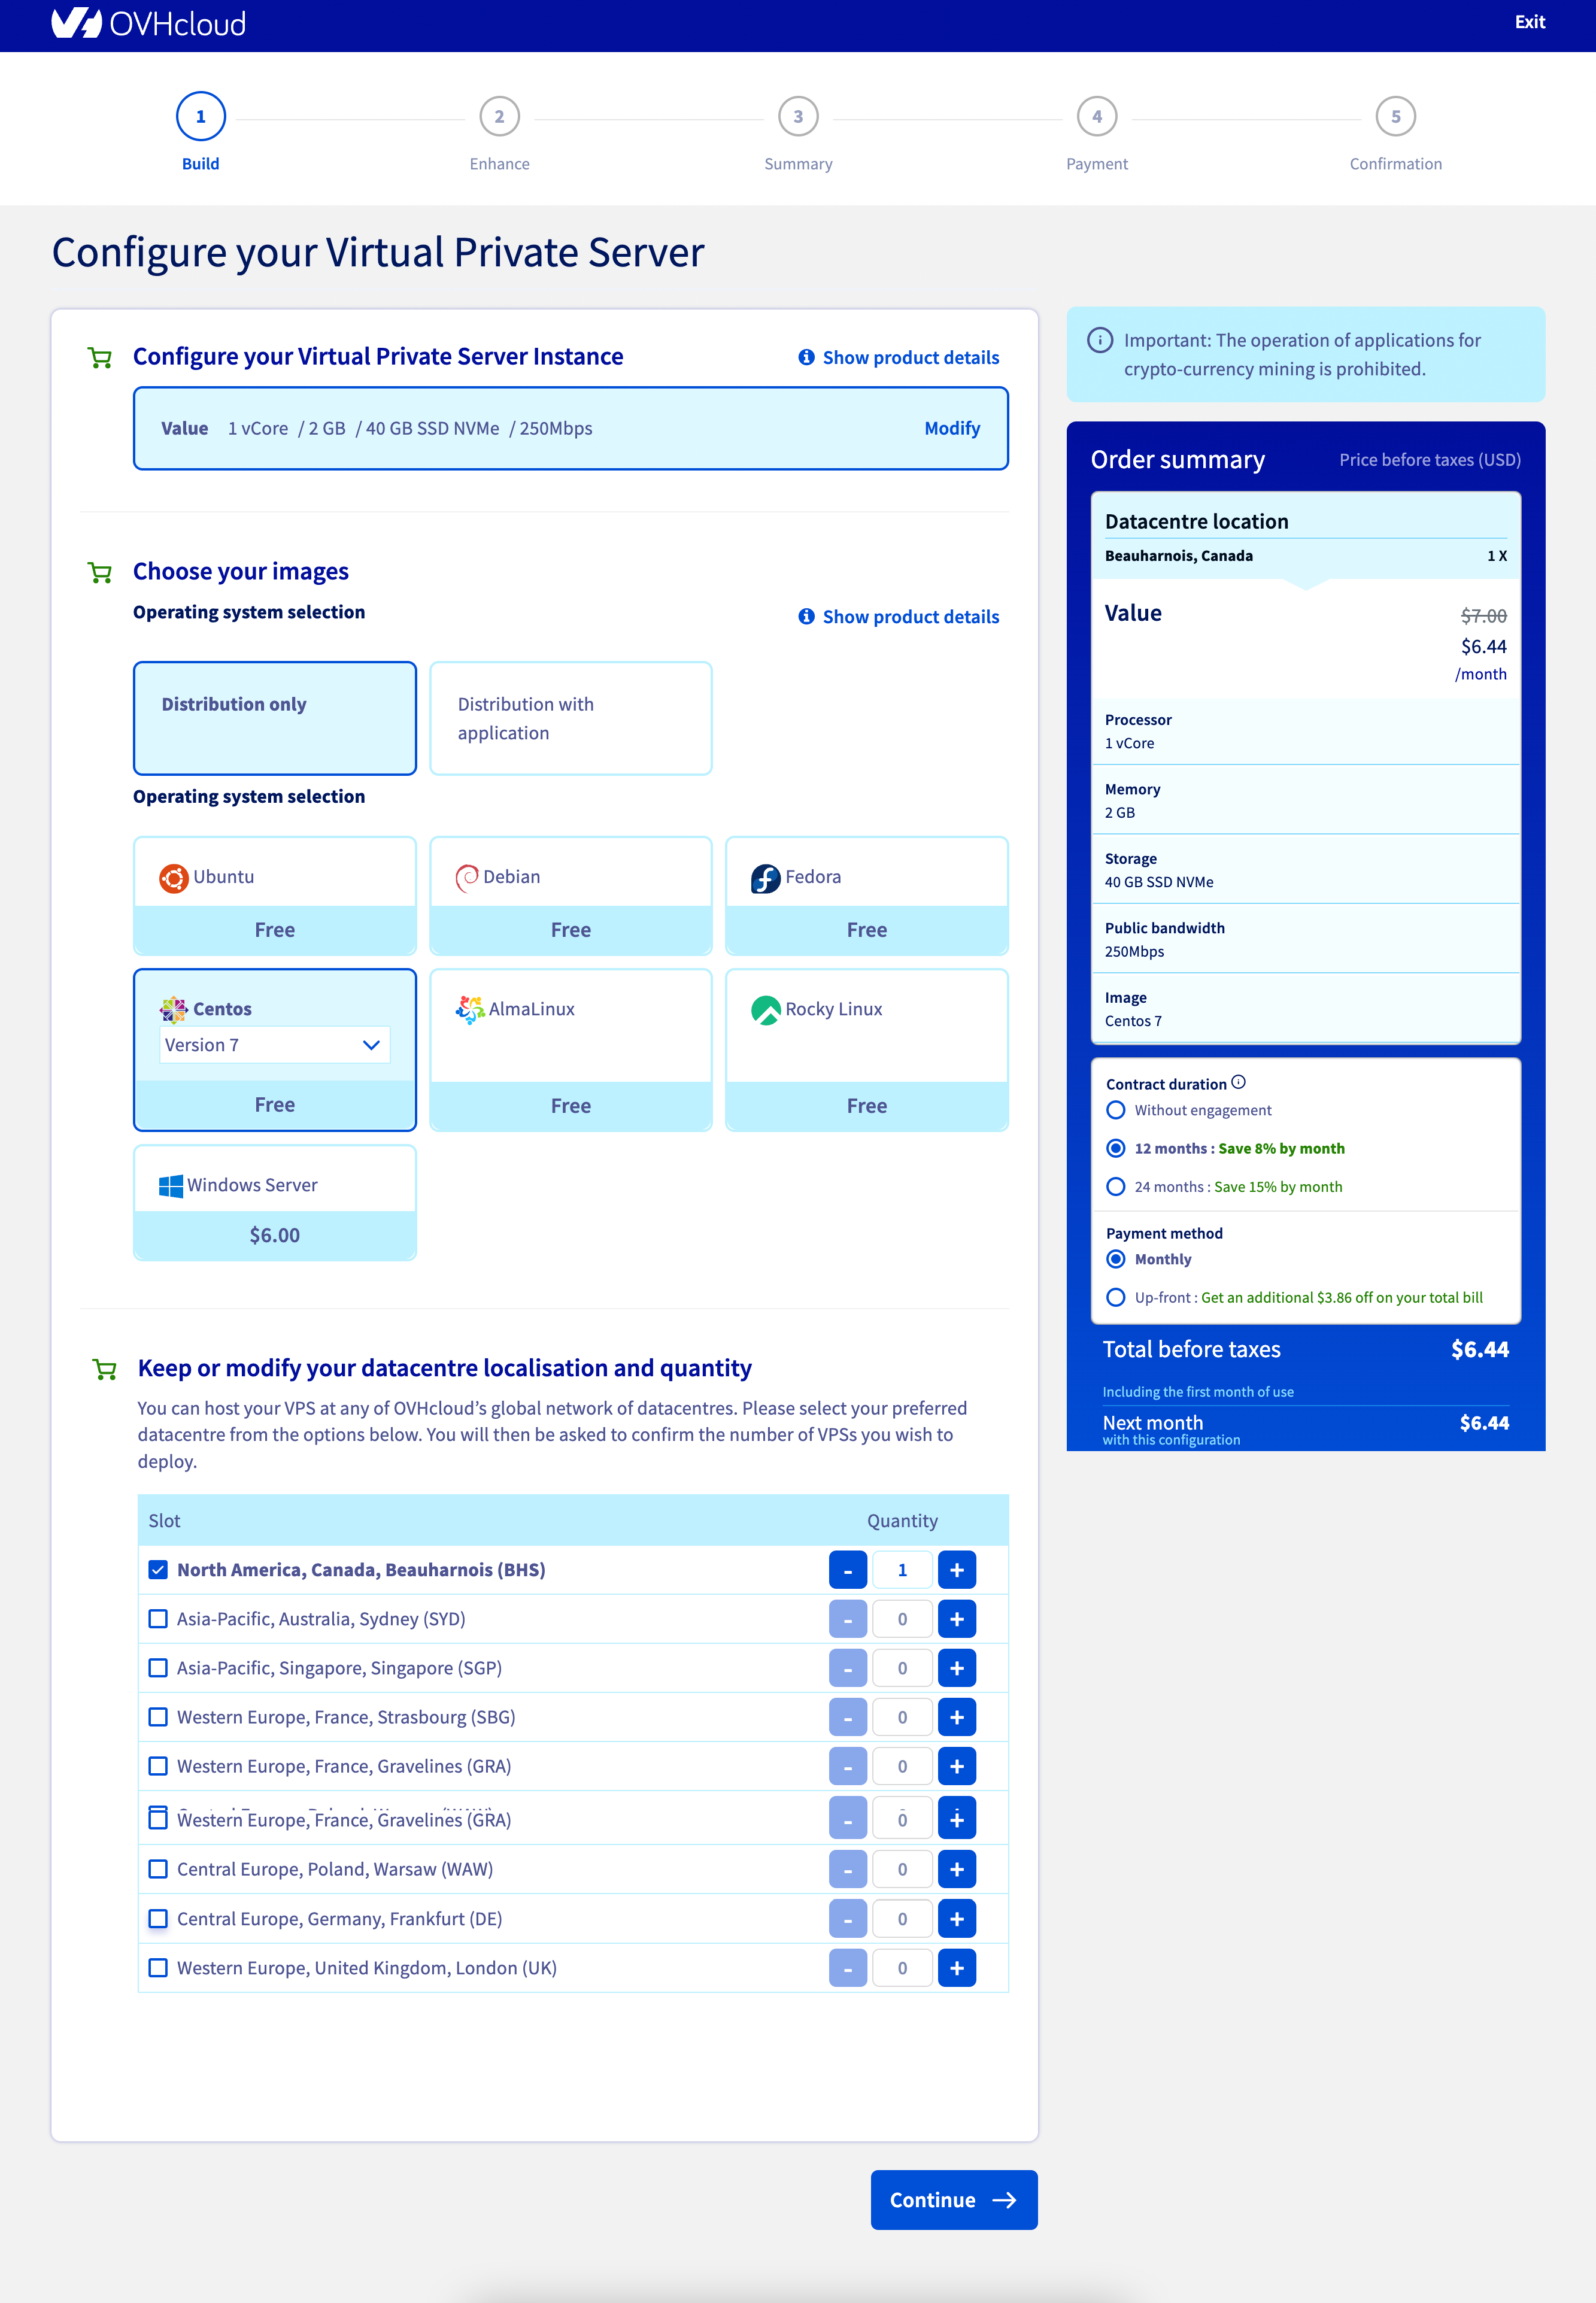Increase quantity for Beauharnois (BHS)
Image resolution: width=1596 pixels, height=2303 pixels.
click(957, 1570)
